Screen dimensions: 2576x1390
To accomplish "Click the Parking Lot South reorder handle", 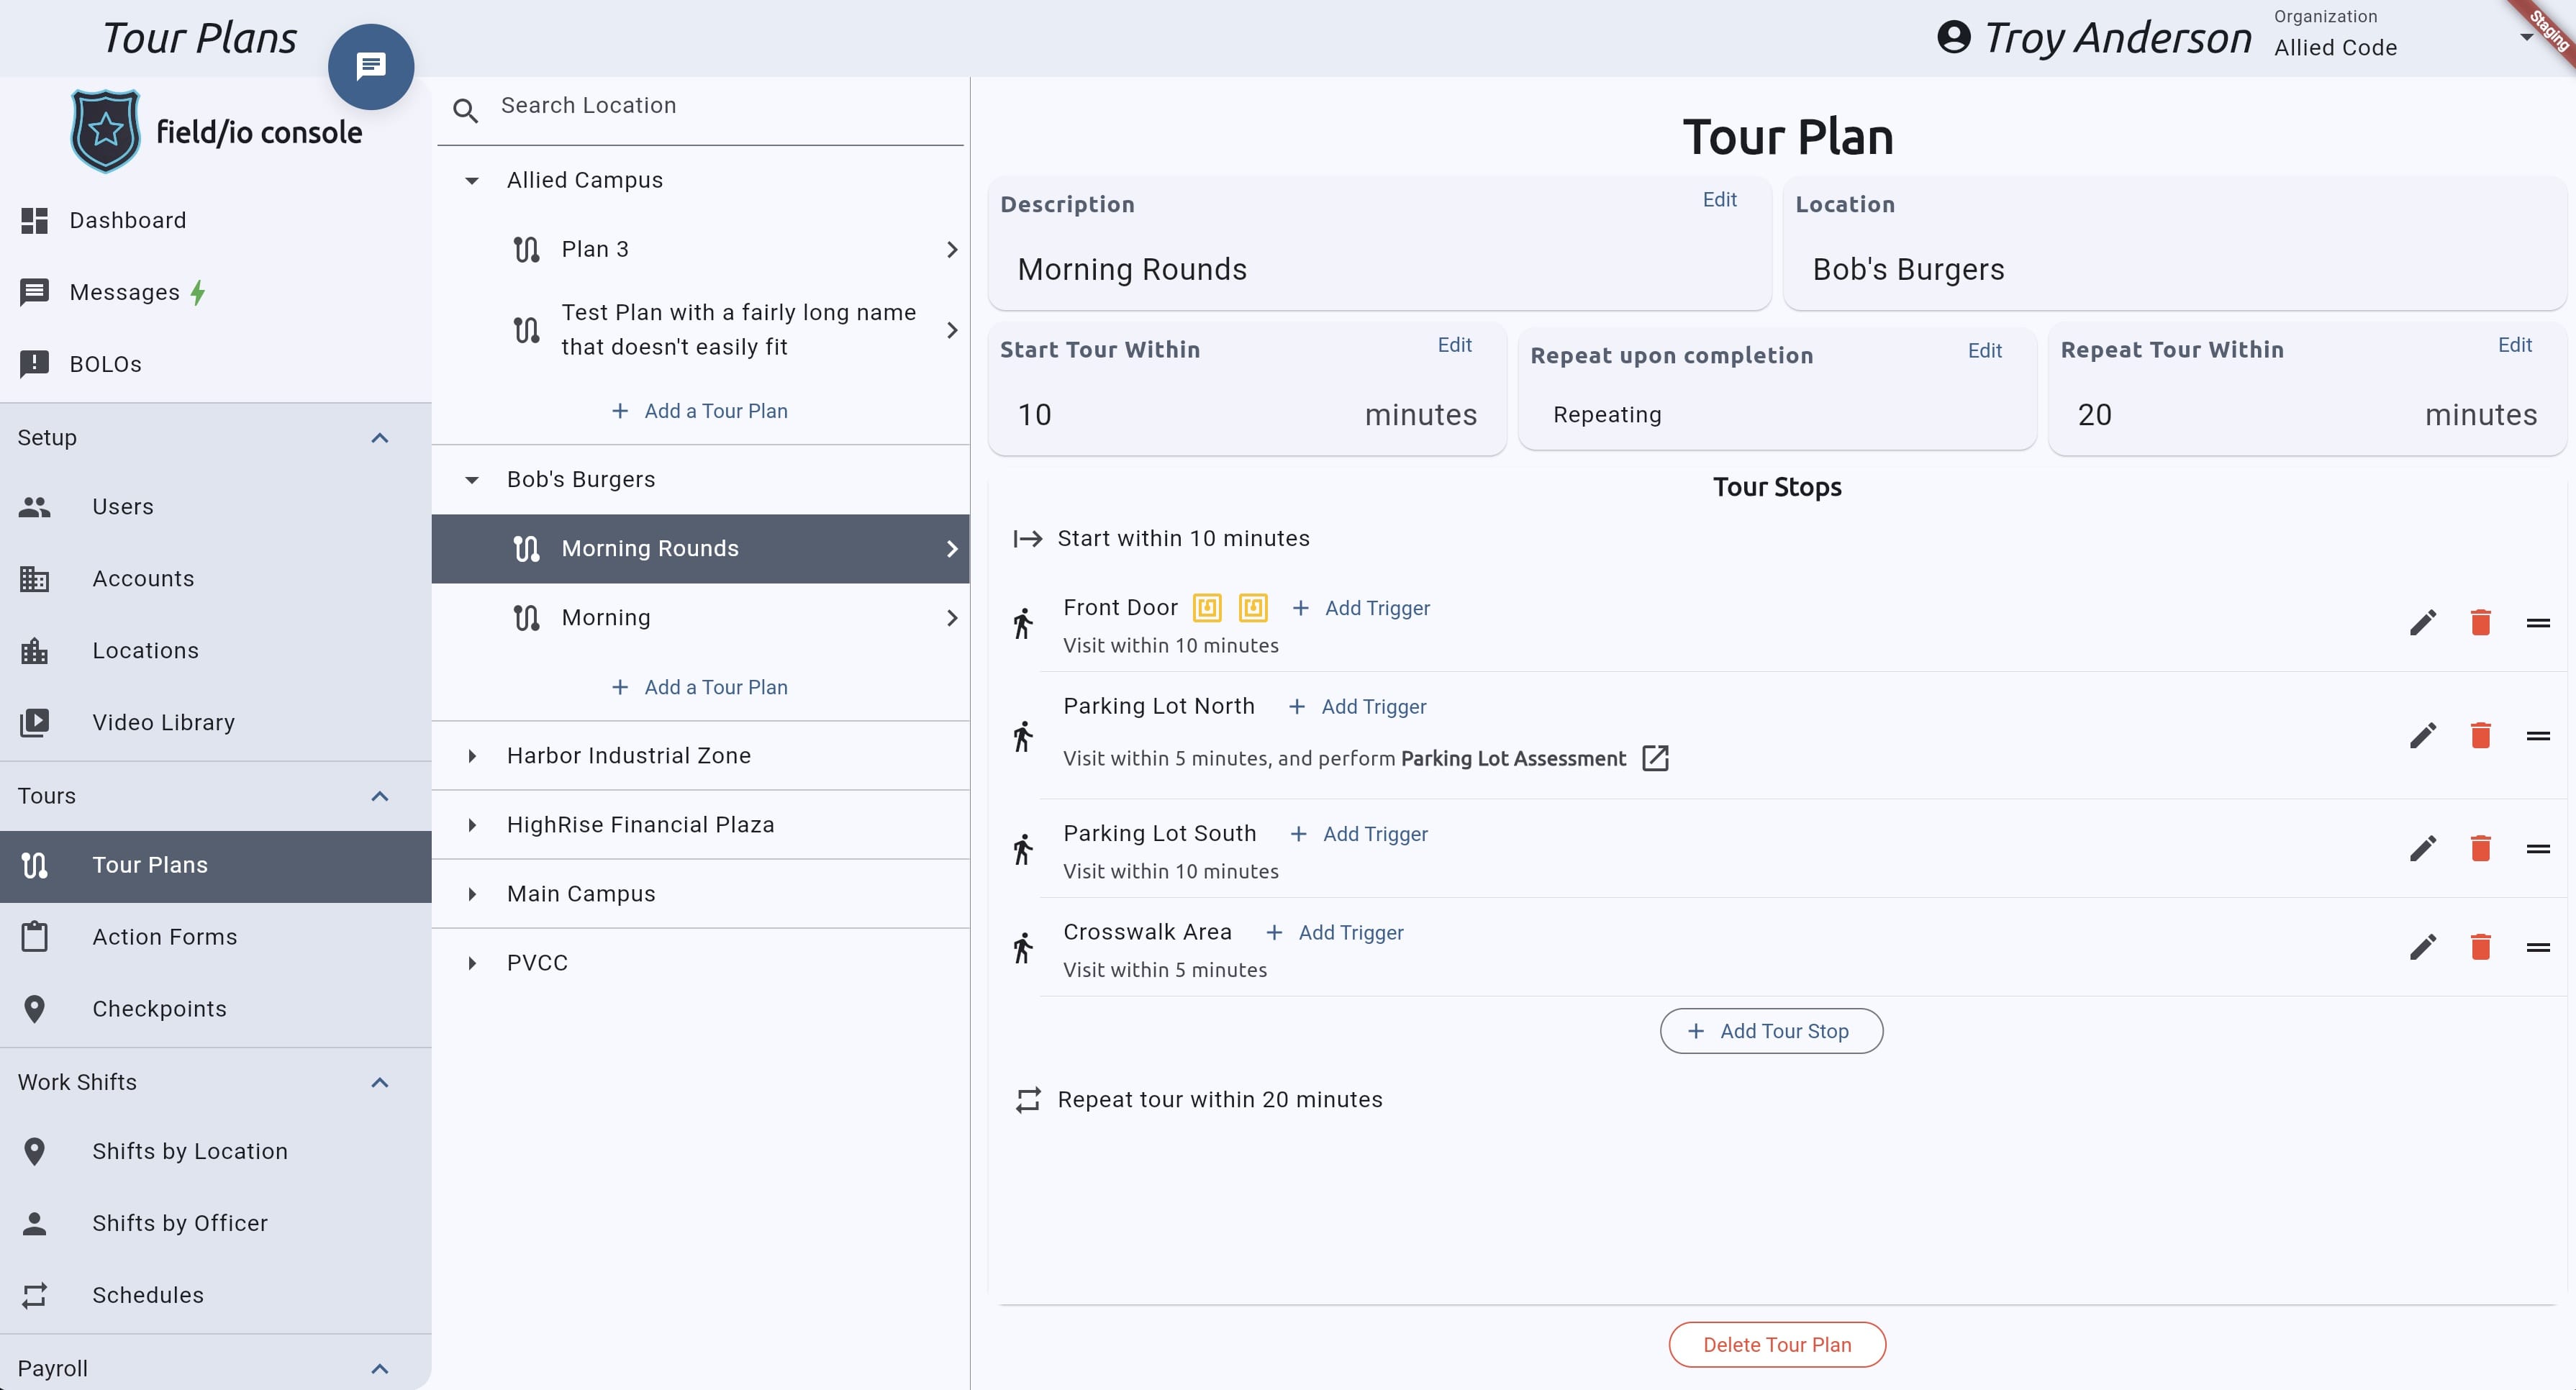I will click(2538, 849).
